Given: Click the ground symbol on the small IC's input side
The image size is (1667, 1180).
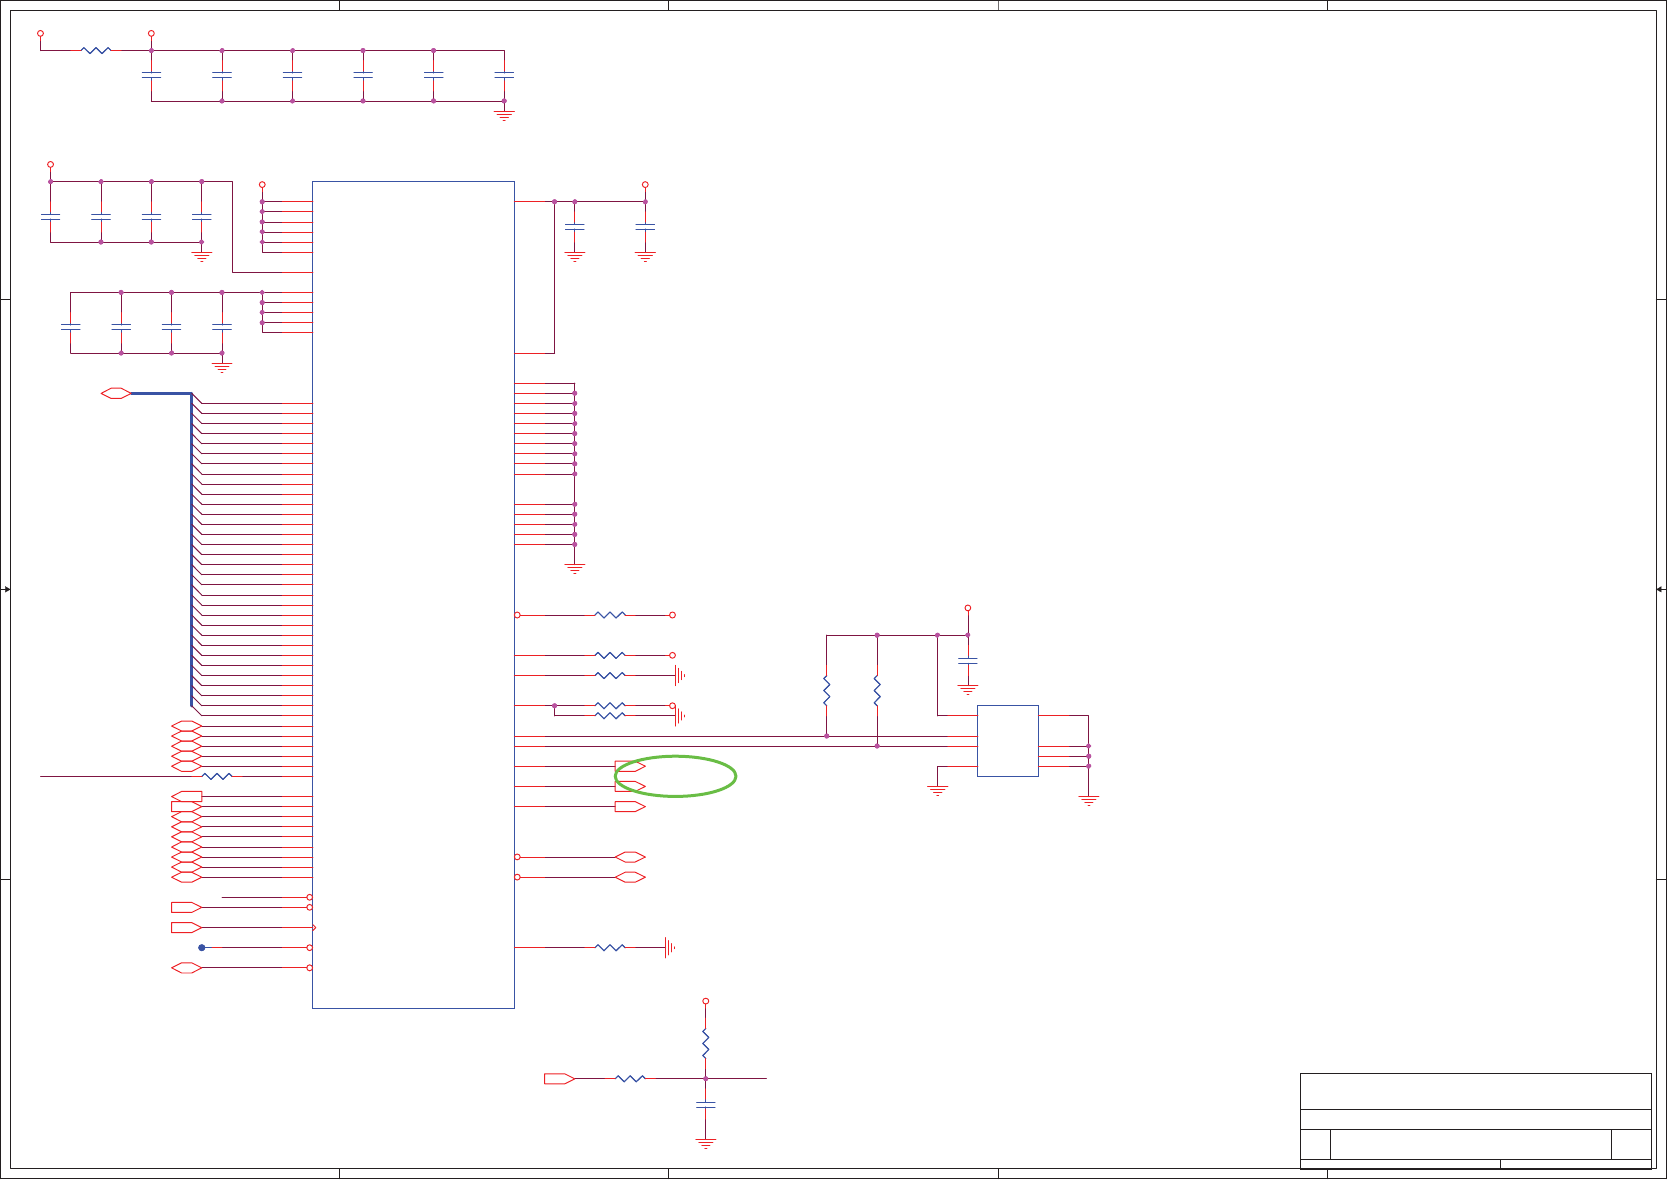Looking at the screenshot, I should [937, 790].
